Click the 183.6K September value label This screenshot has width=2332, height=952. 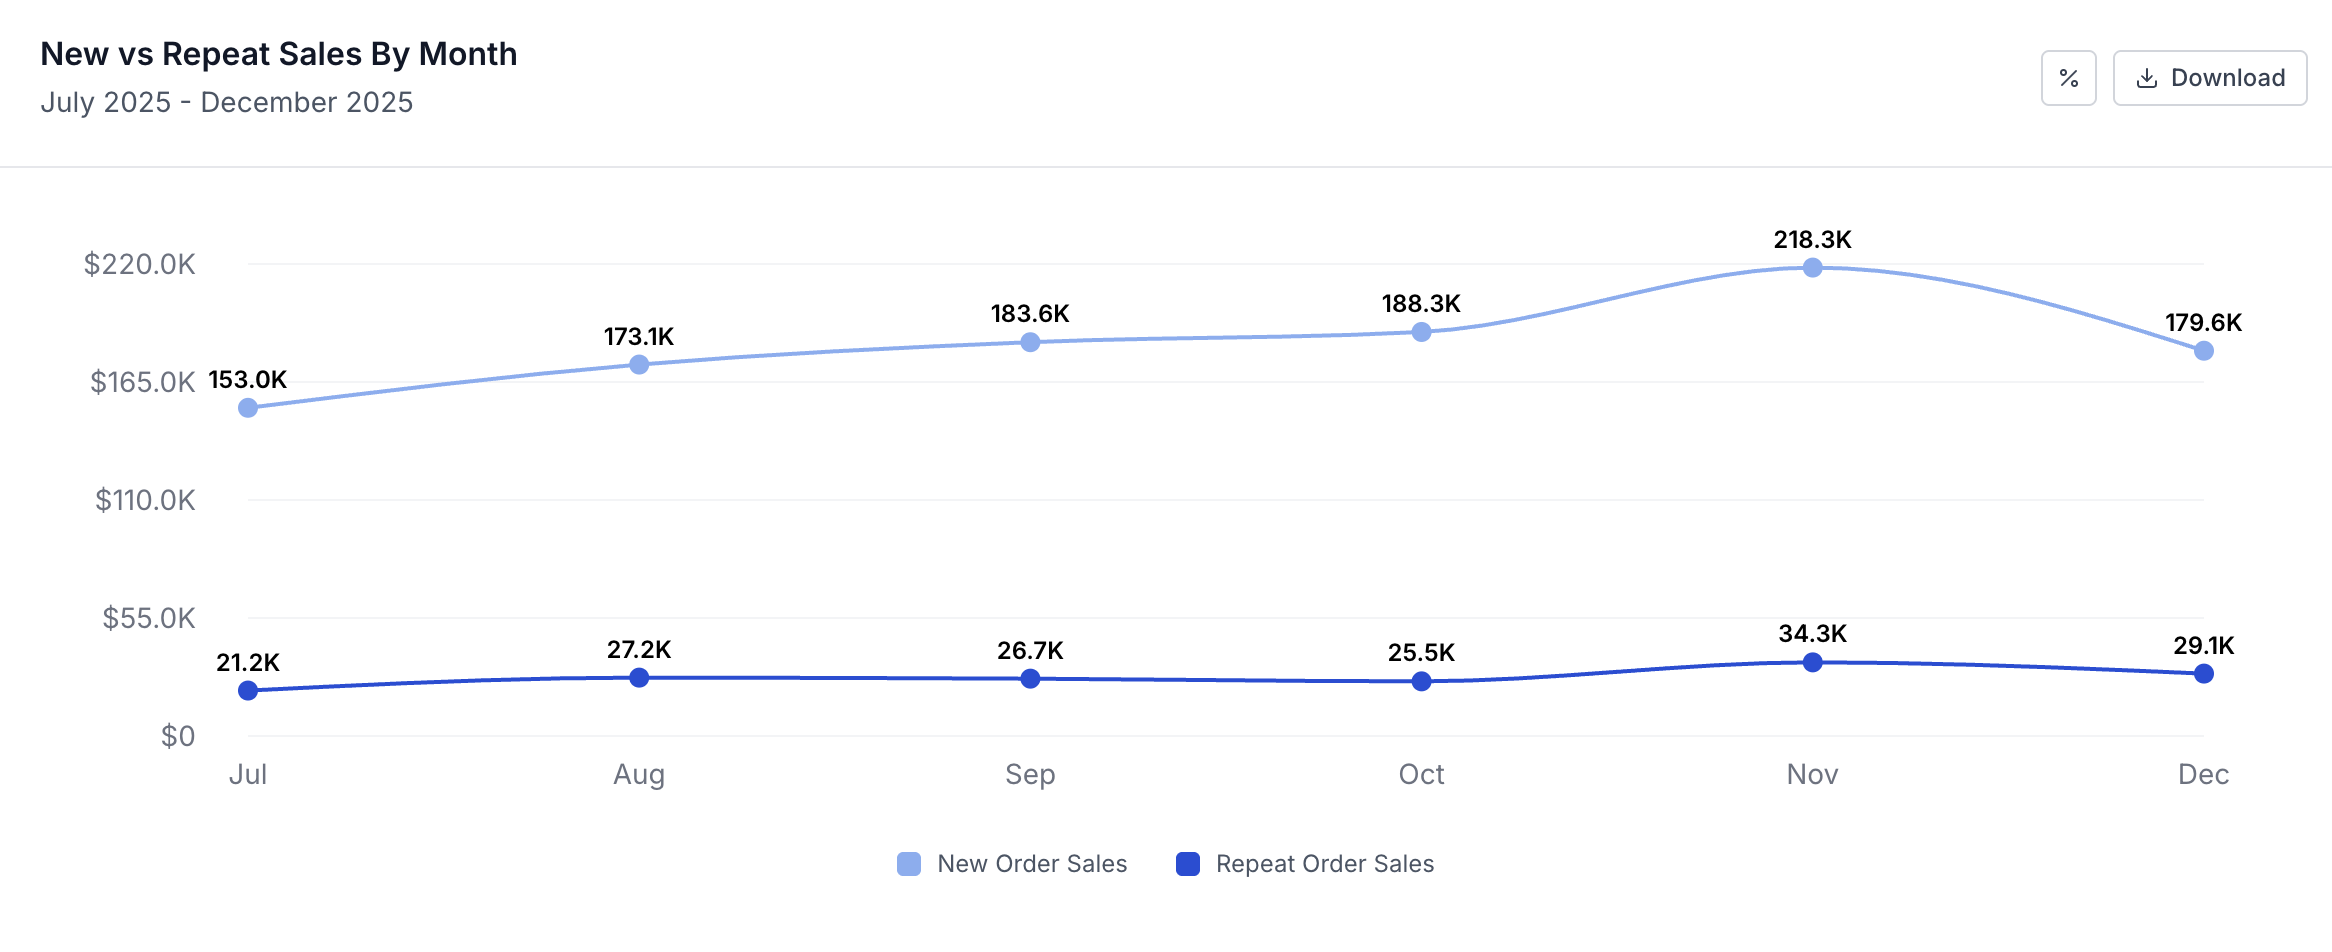(1029, 312)
